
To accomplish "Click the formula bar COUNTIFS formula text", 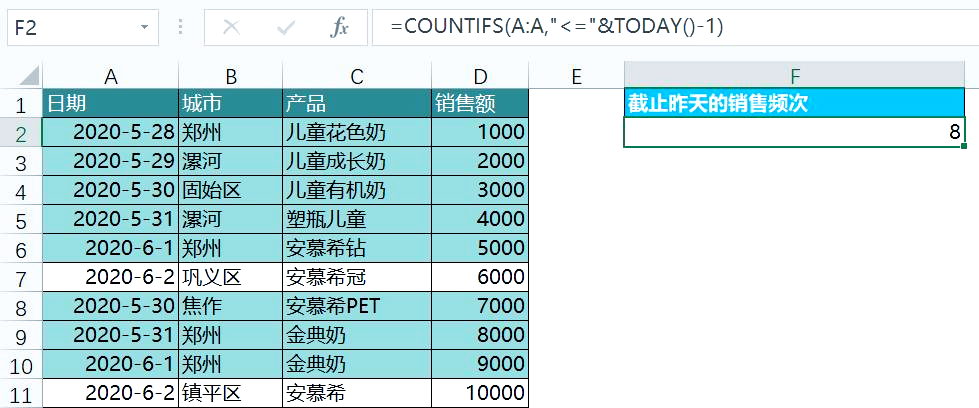I will [557, 27].
